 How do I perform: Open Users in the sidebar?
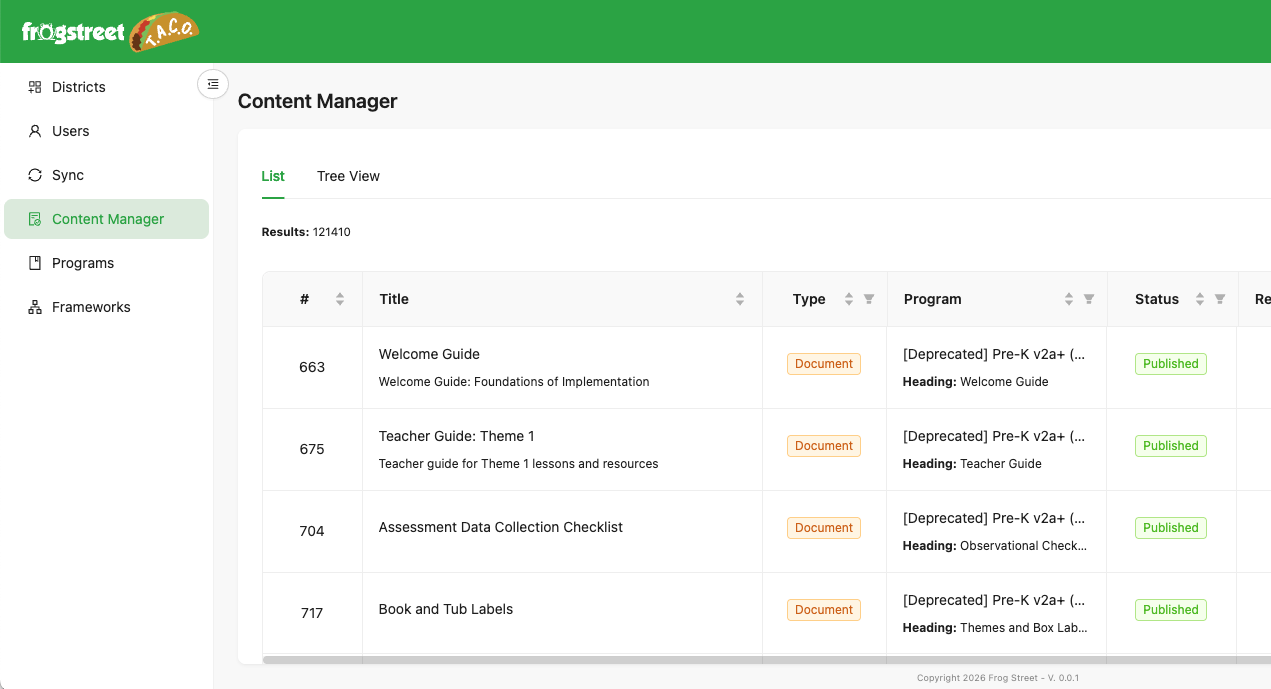[x=106, y=131]
